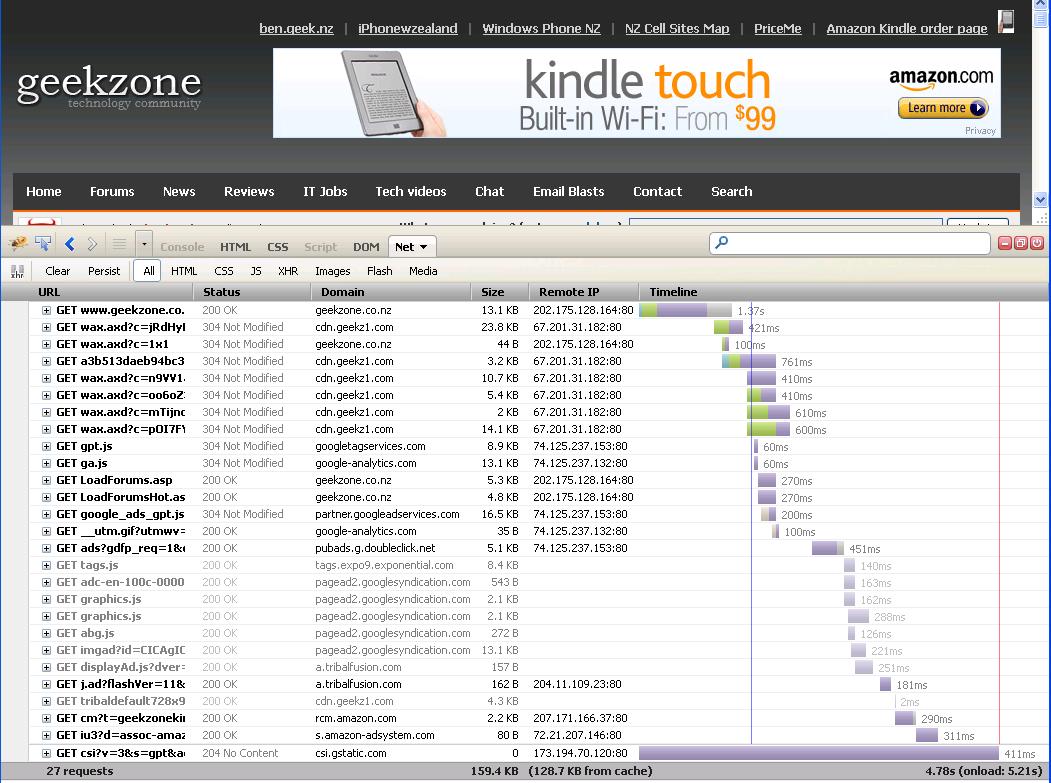Sort by the Remote IP column
Image resolution: width=1051 pixels, height=783 pixels.
[584, 292]
